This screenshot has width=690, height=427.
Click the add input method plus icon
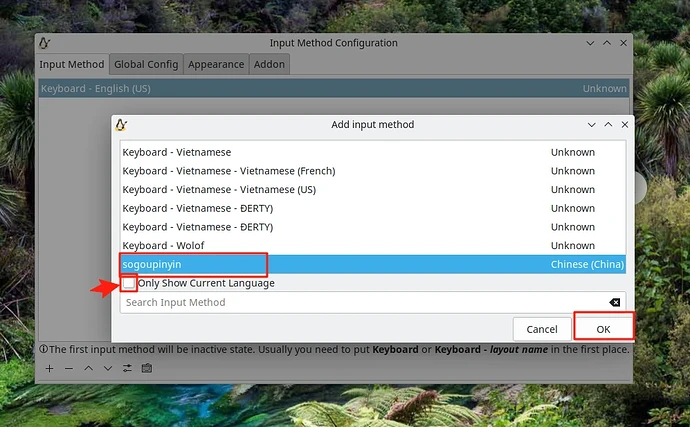pyautogui.click(x=49, y=368)
